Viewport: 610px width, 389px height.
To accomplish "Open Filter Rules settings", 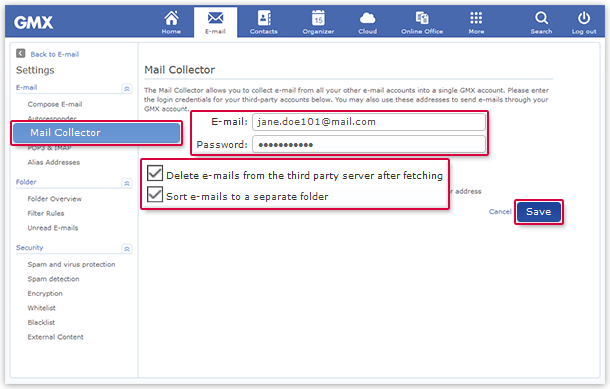I will point(46,213).
